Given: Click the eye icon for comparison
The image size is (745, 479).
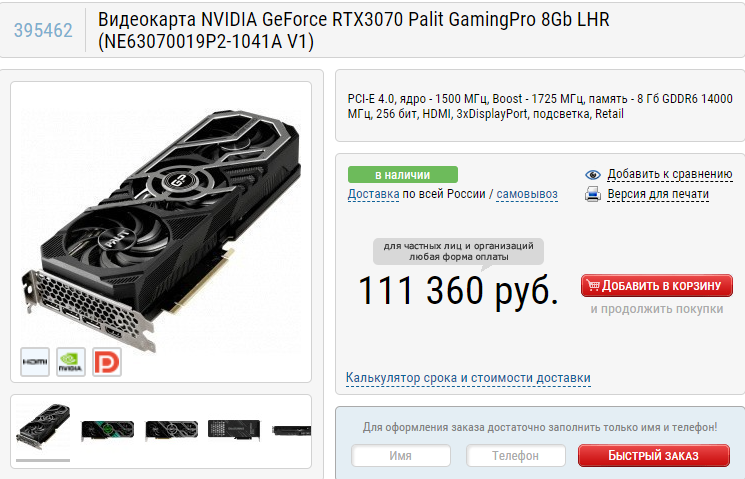Looking at the screenshot, I should [x=593, y=174].
